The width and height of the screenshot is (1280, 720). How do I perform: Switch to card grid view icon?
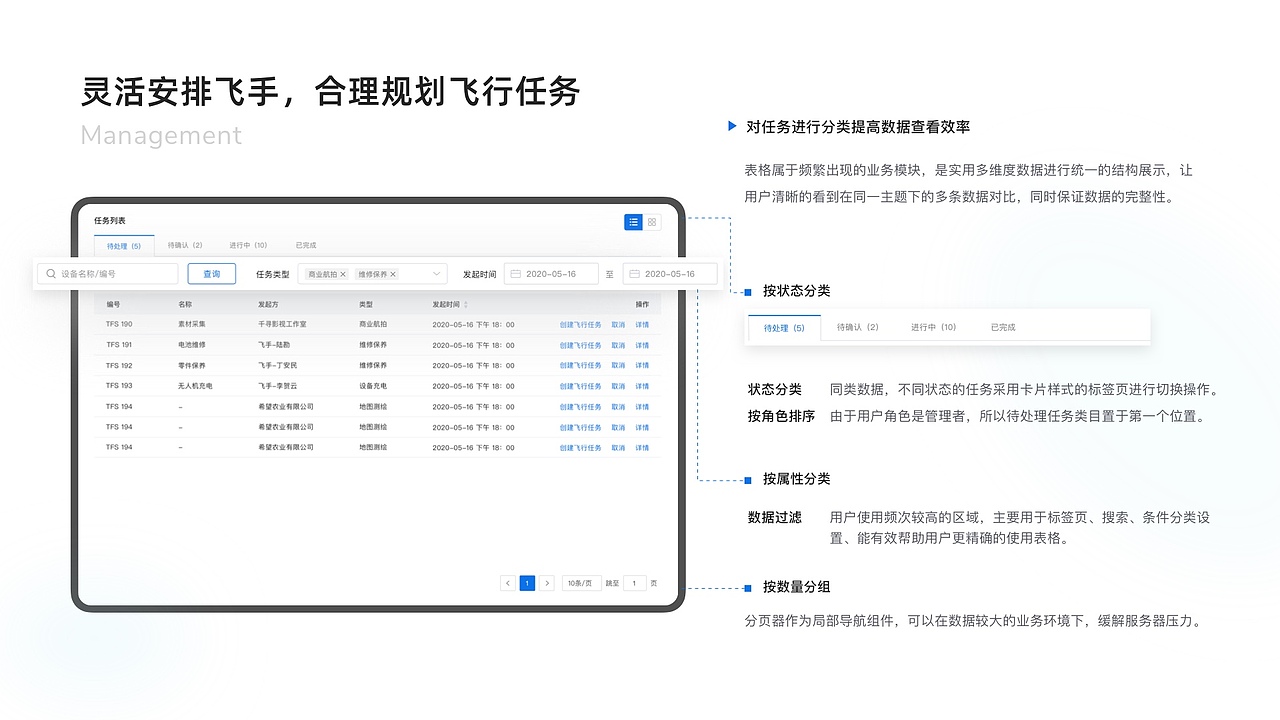coord(651,222)
